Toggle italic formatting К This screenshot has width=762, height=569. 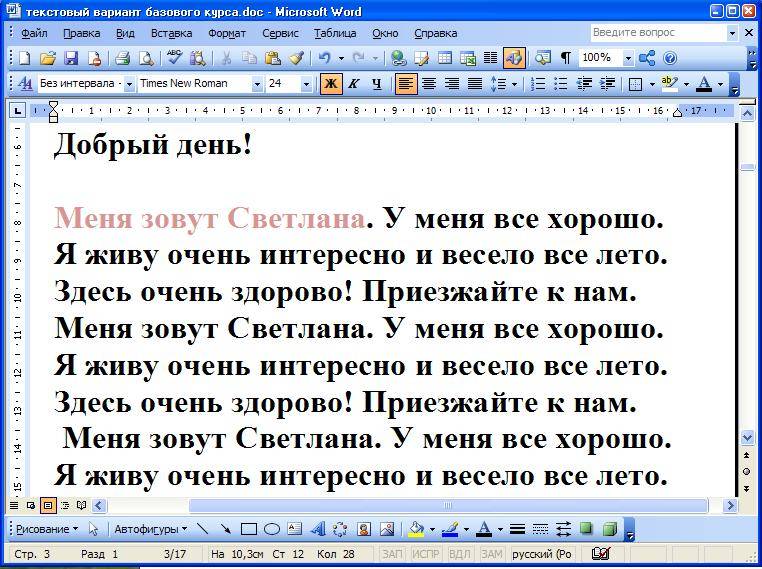tap(353, 84)
